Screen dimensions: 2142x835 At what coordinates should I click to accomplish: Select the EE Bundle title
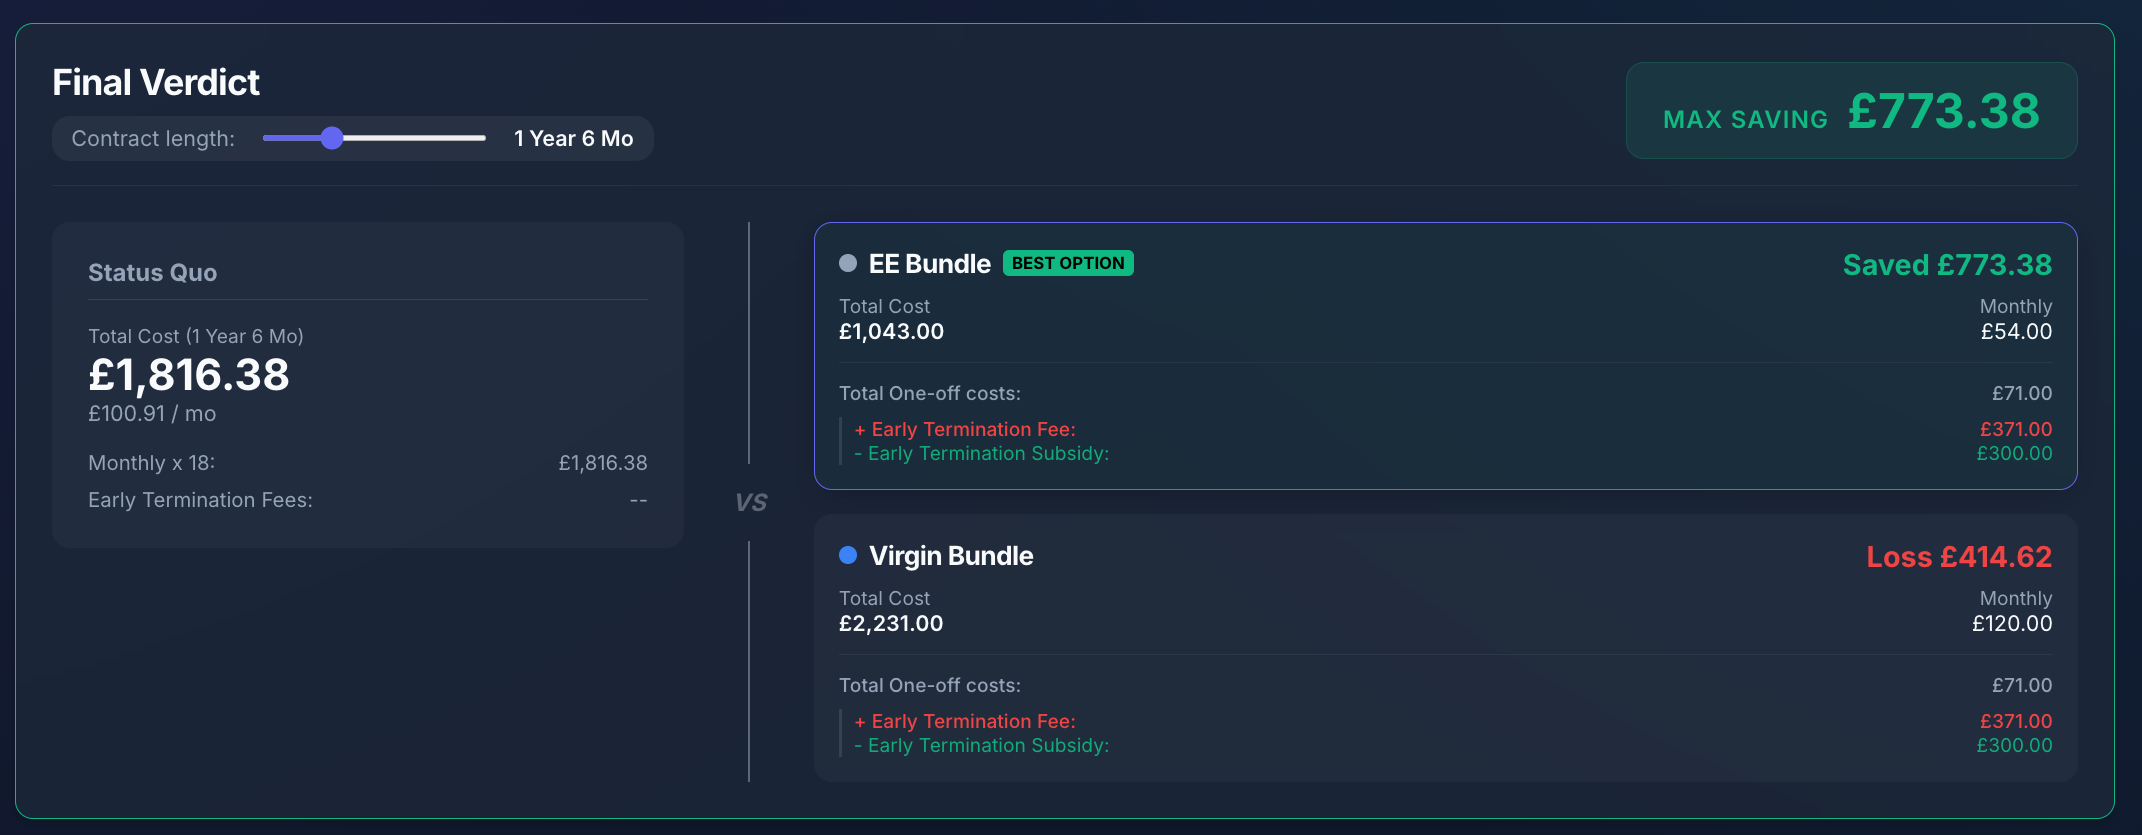(929, 264)
